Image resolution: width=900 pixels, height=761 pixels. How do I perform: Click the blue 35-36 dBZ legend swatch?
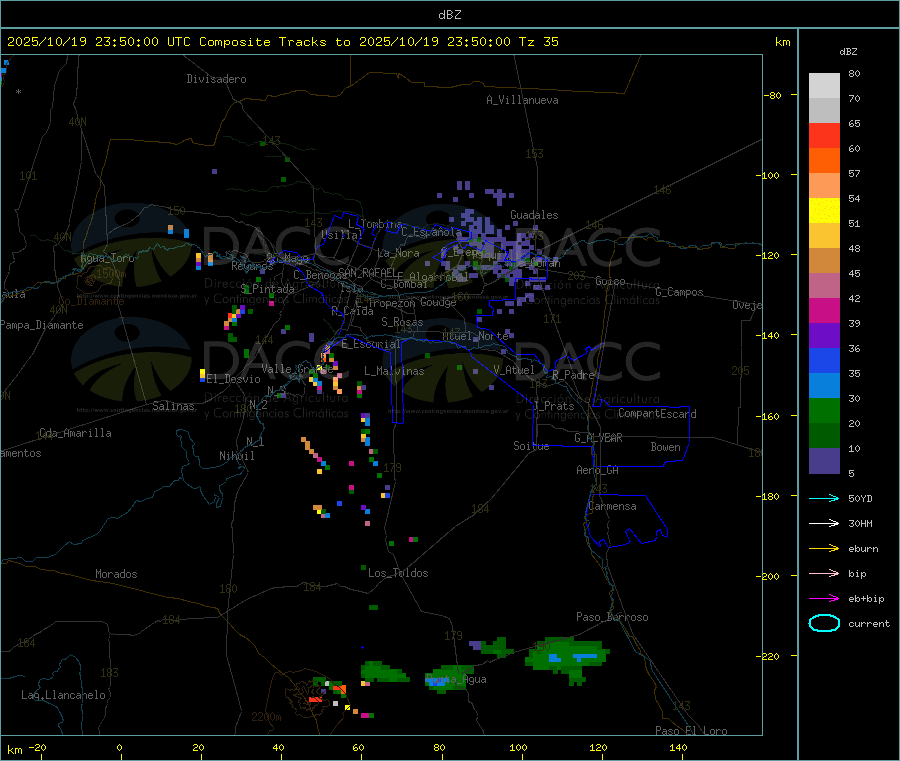824,360
